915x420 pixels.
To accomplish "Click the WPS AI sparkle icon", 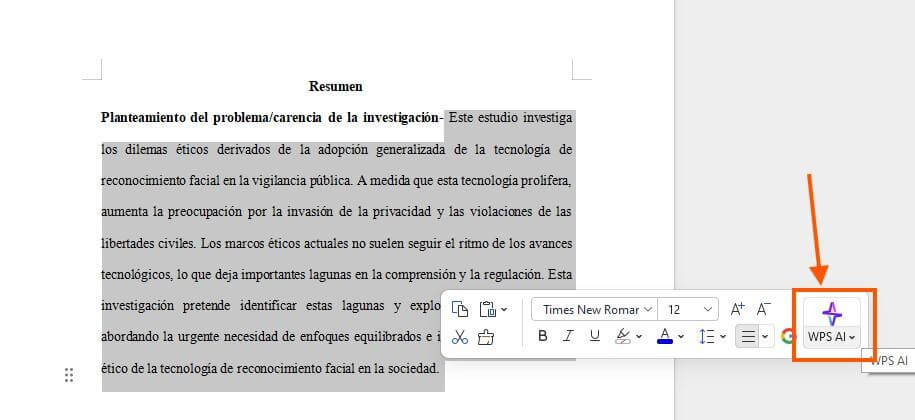I will 832,314.
